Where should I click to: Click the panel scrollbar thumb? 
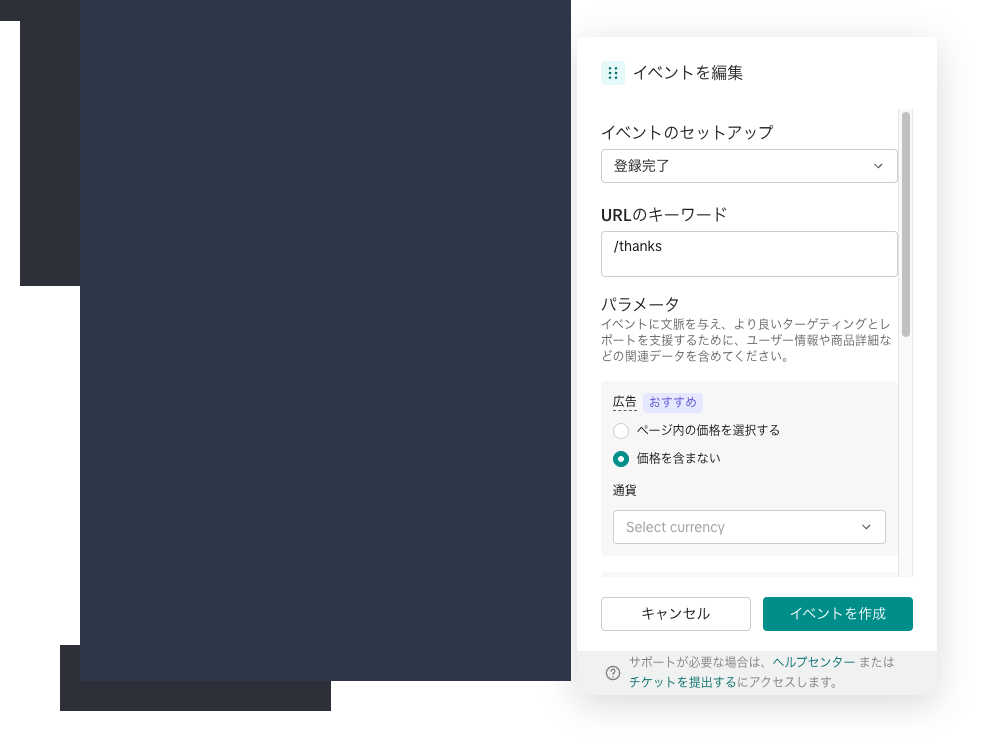pyautogui.click(x=905, y=220)
